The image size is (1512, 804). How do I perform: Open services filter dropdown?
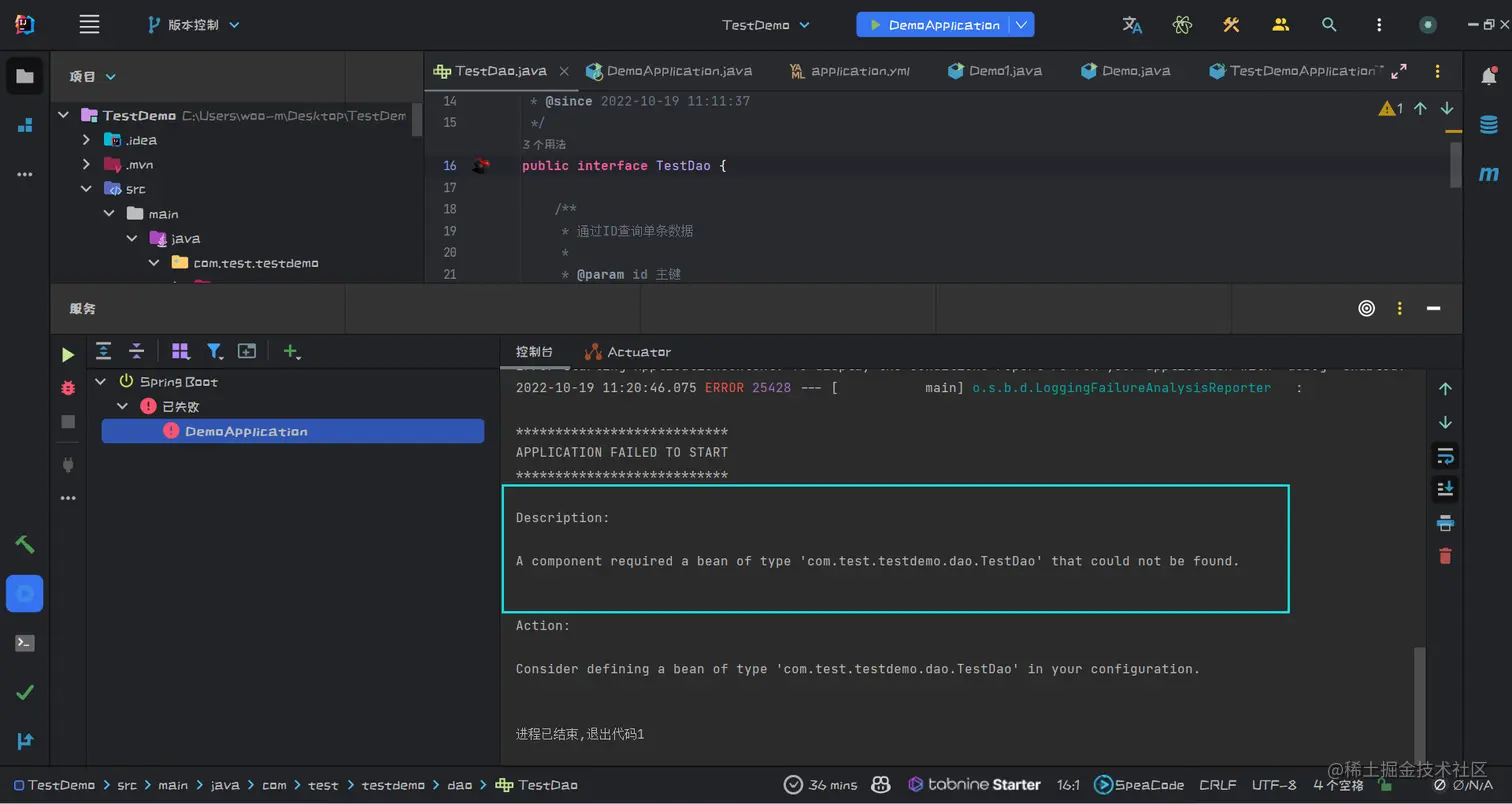(214, 351)
